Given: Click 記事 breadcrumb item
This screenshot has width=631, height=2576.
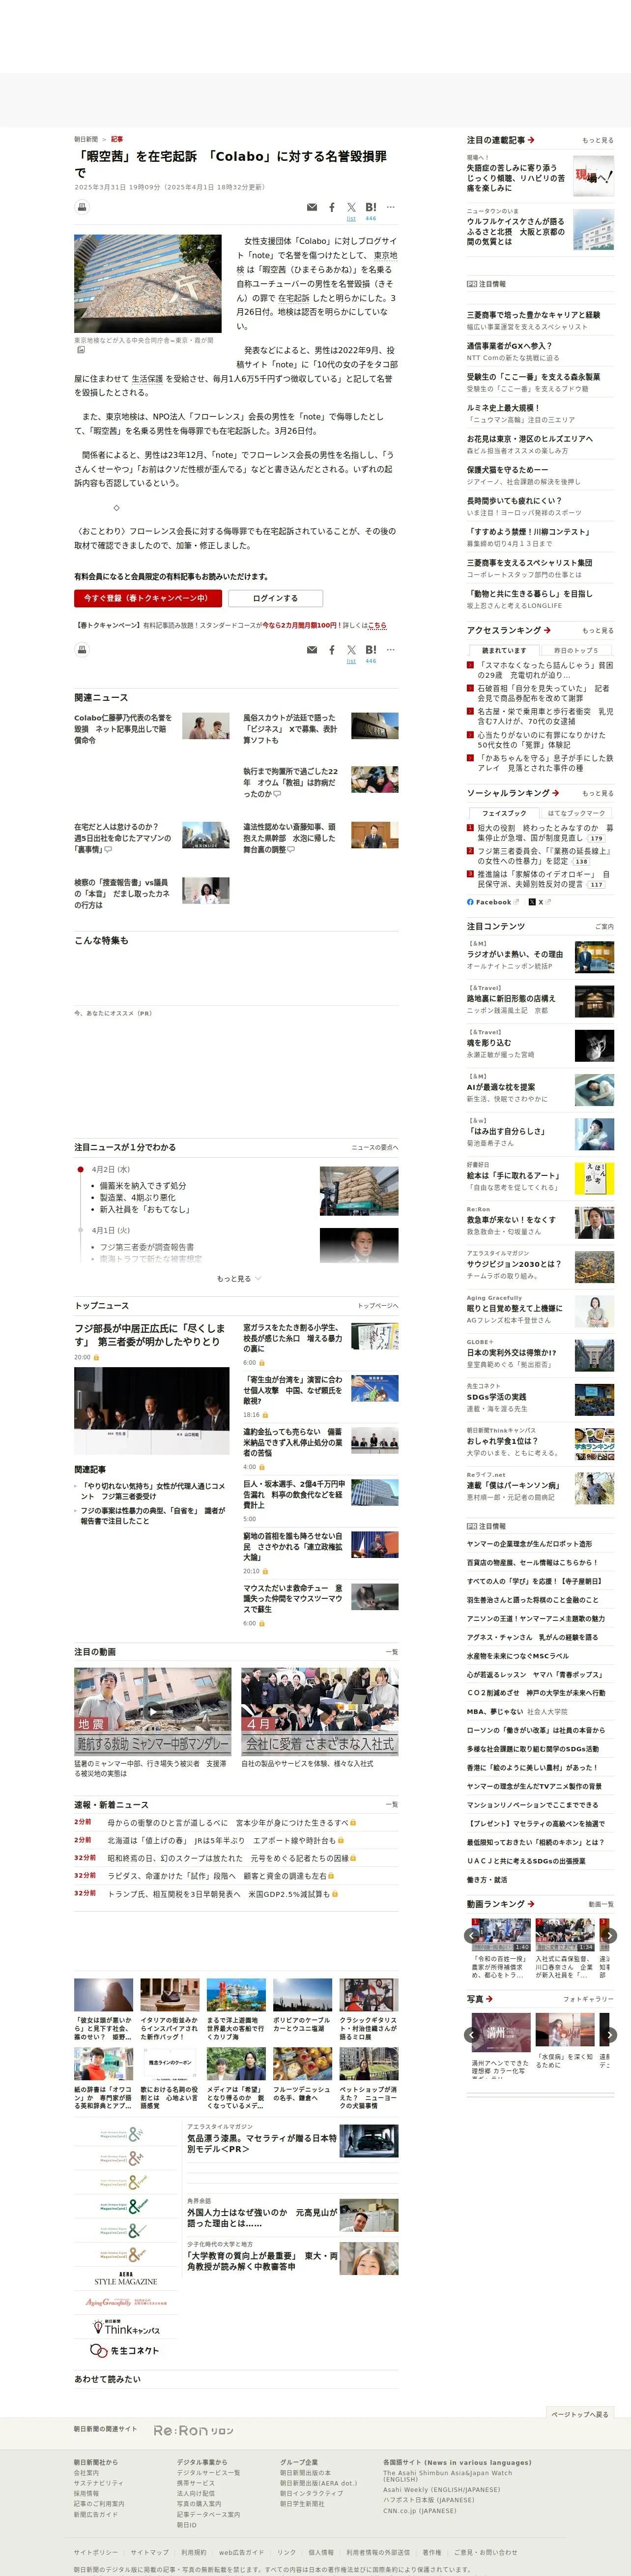Looking at the screenshot, I should point(117,139).
